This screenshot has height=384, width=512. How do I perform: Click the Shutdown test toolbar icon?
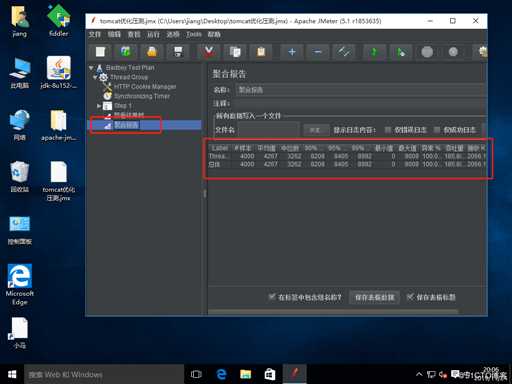453,52
